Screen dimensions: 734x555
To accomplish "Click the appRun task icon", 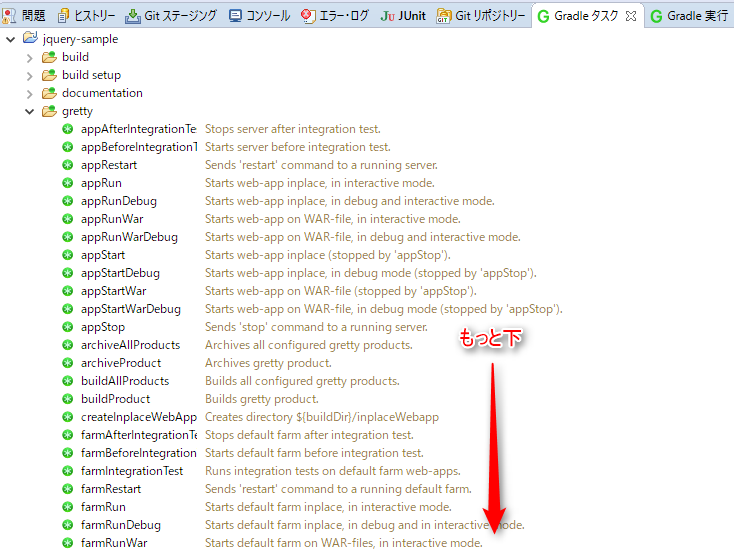I will pos(68,183).
